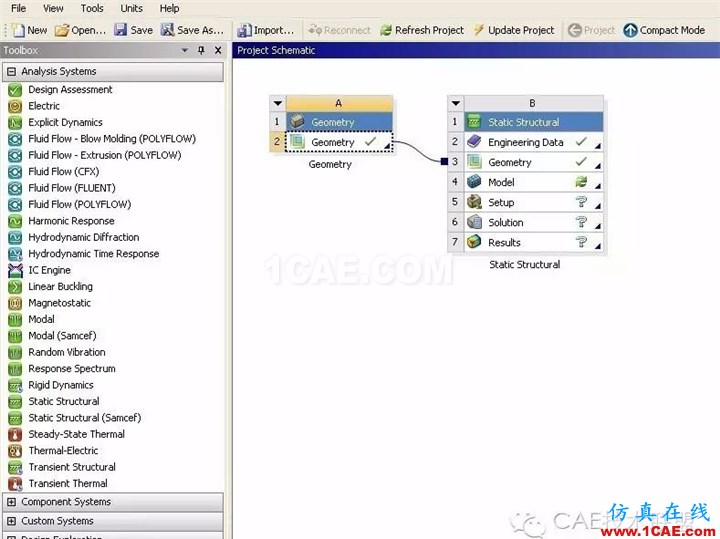Choose the Magnetostatic icon
This screenshot has width=720, height=539.
click(x=15, y=303)
